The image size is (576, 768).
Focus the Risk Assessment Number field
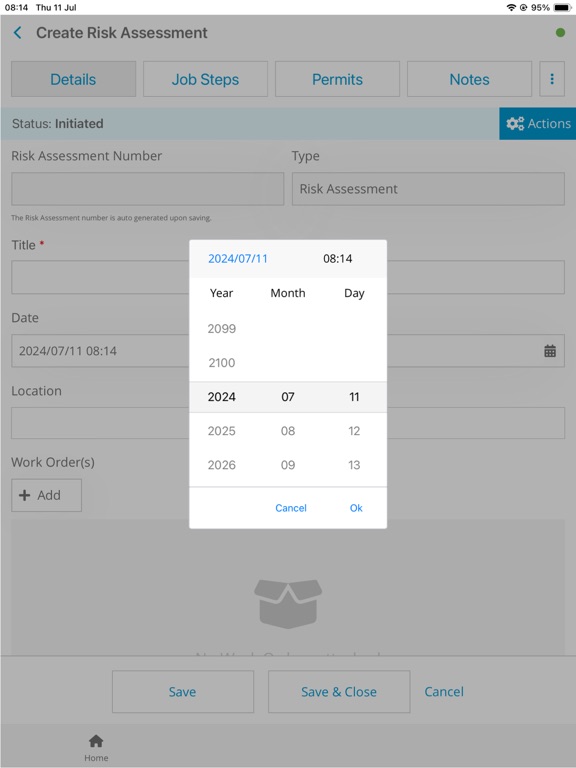click(x=147, y=189)
